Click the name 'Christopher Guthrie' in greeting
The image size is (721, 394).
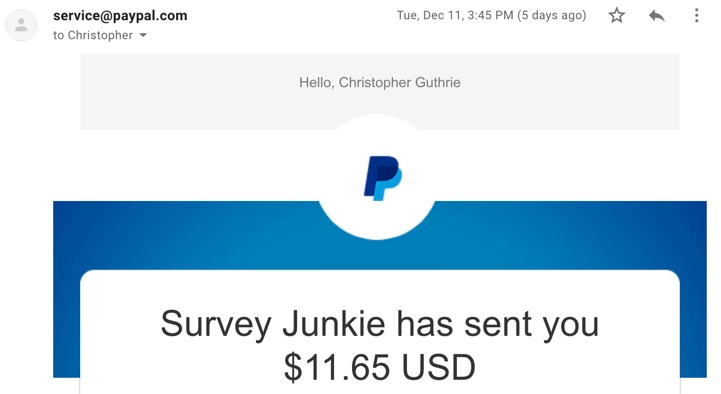coord(400,82)
